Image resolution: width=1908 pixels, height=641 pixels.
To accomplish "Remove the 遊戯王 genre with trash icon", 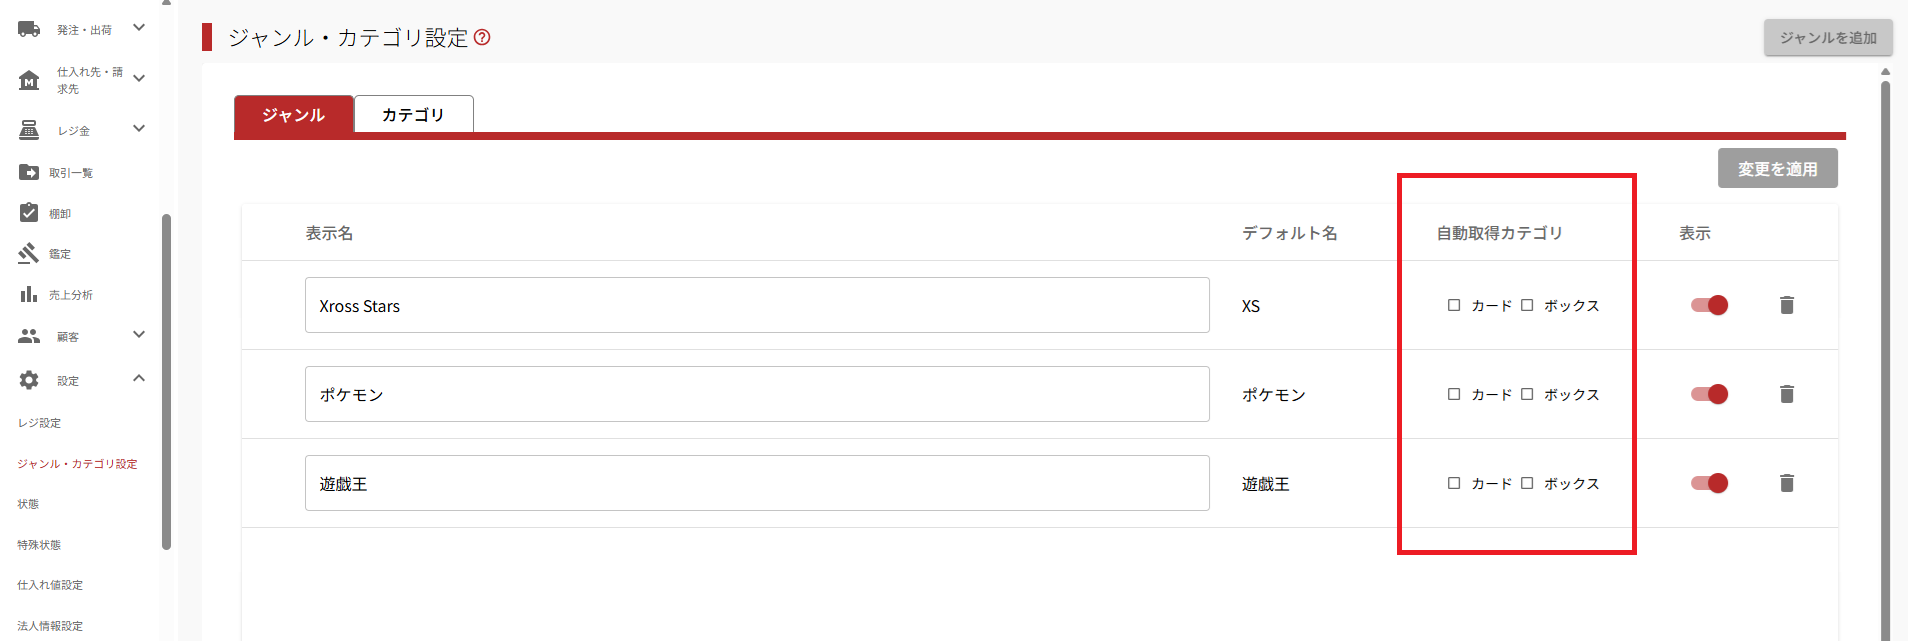I will pyautogui.click(x=1787, y=483).
